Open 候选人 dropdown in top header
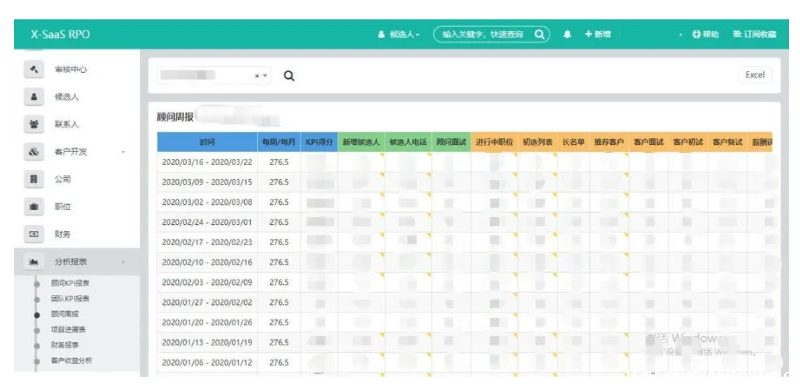Image resolution: width=800 pixels, height=391 pixels. pos(398,35)
